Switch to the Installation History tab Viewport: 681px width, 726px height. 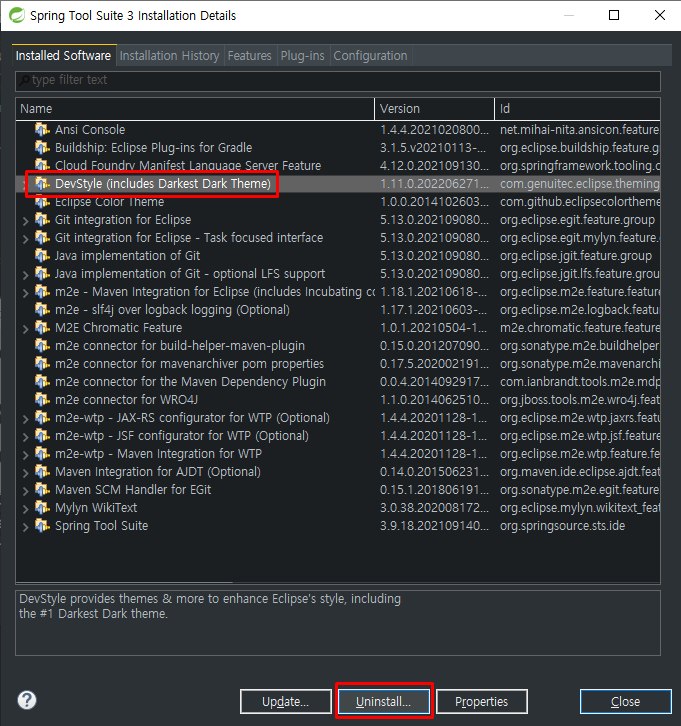[169, 56]
